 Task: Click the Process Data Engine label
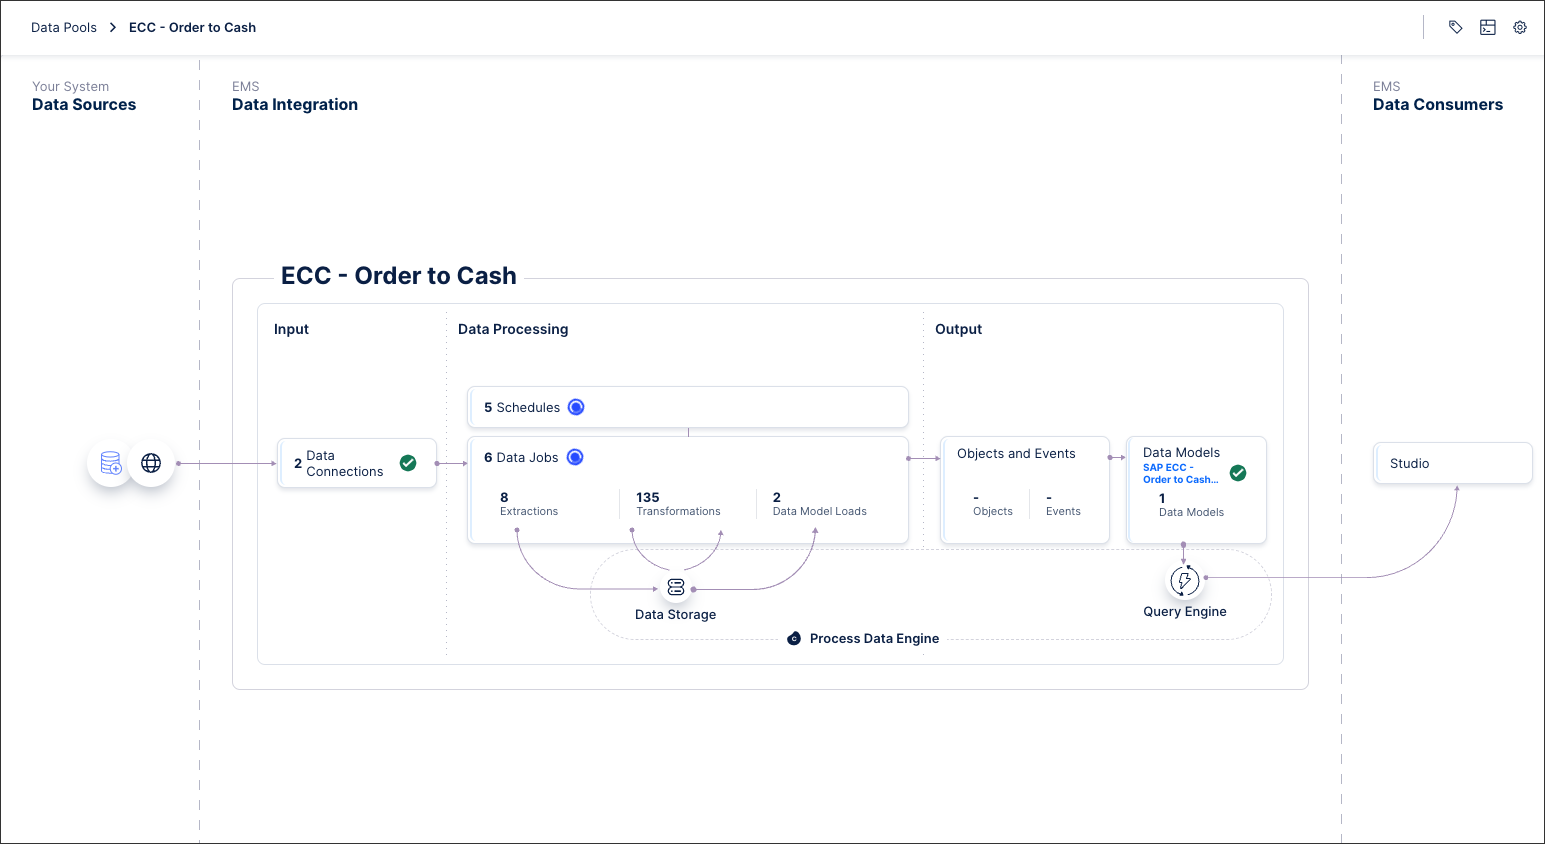click(874, 638)
